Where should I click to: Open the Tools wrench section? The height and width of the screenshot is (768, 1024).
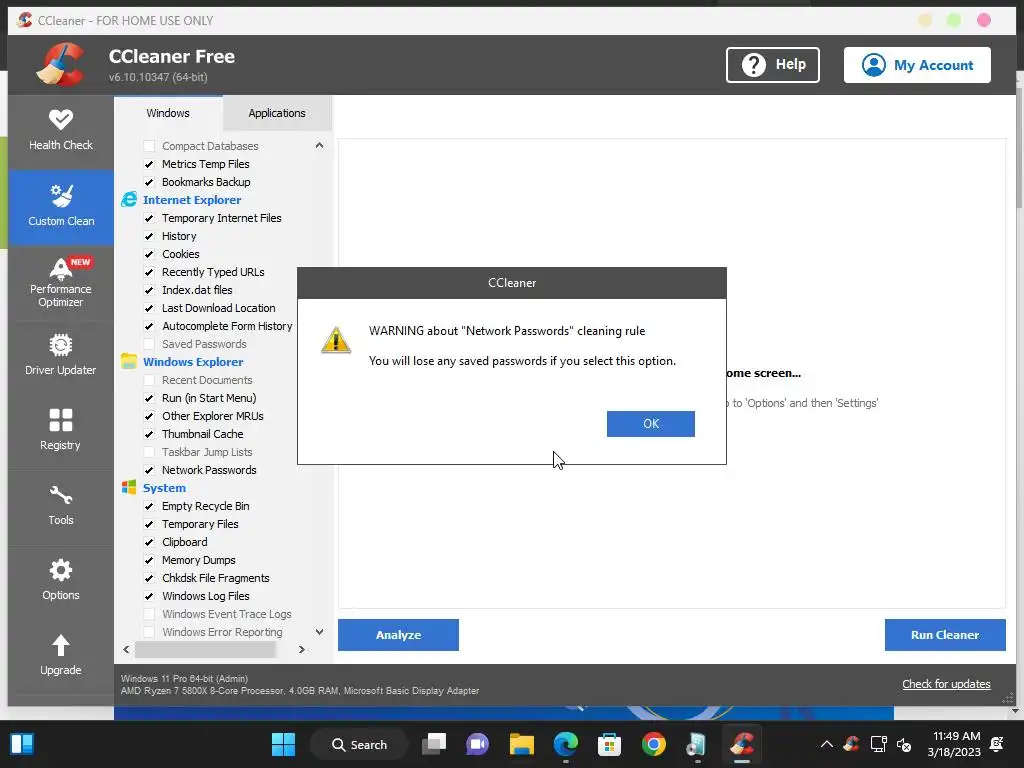pyautogui.click(x=61, y=505)
